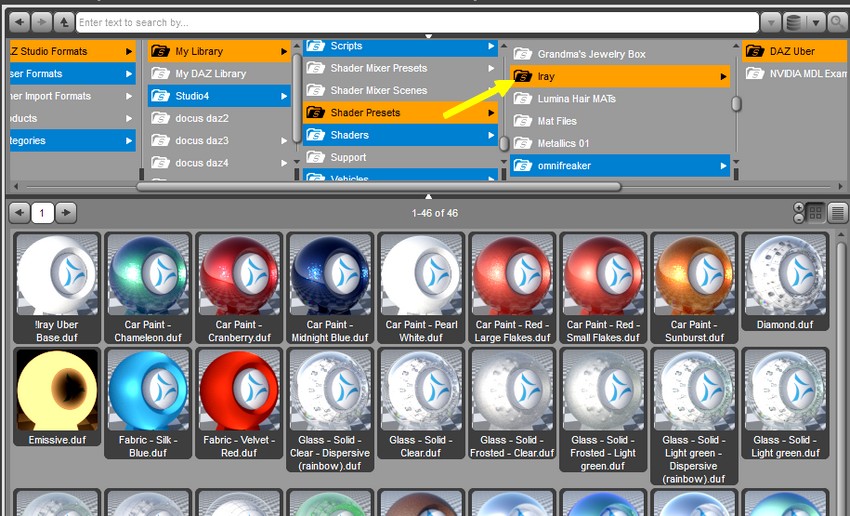The width and height of the screenshot is (850, 516).
Task: Open Shaders folder
Action: 400,134
